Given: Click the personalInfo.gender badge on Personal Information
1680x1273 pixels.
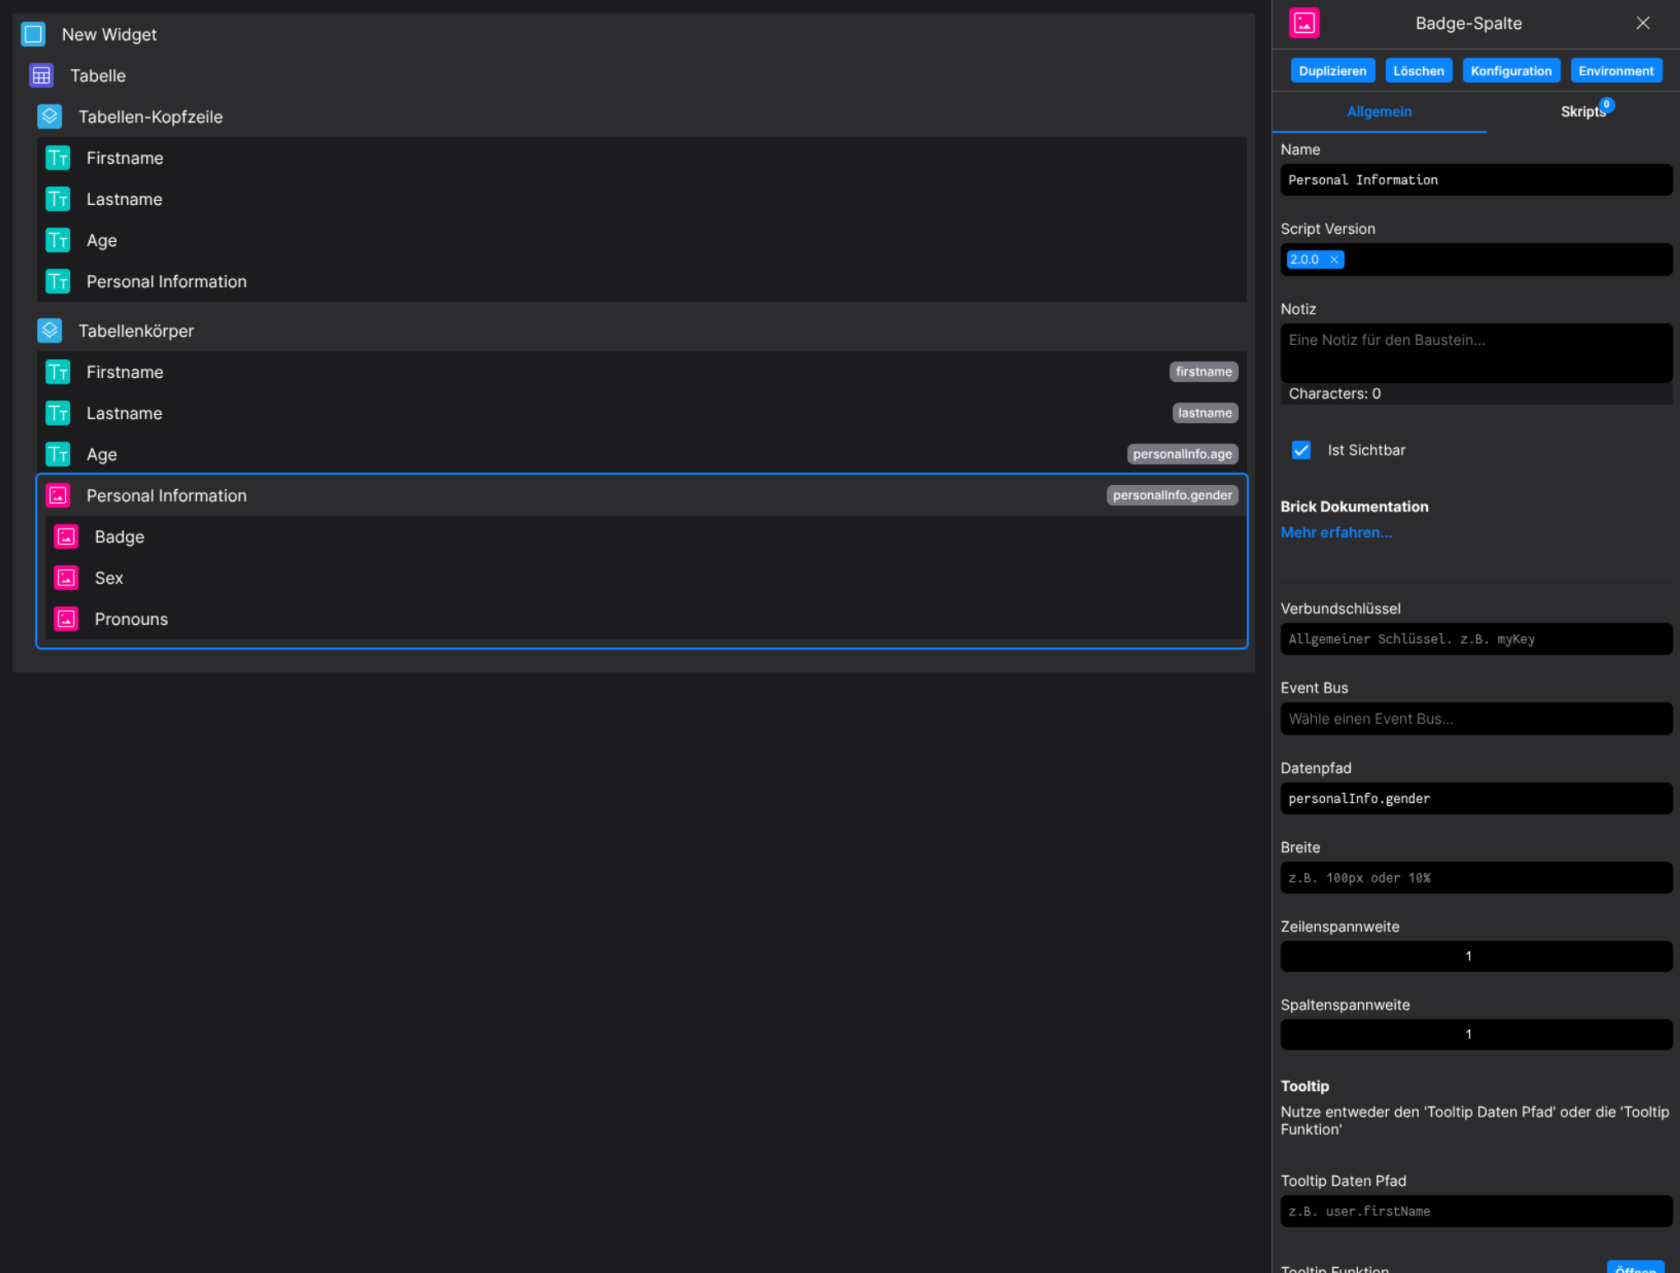Looking at the screenshot, I should click(x=1171, y=494).
